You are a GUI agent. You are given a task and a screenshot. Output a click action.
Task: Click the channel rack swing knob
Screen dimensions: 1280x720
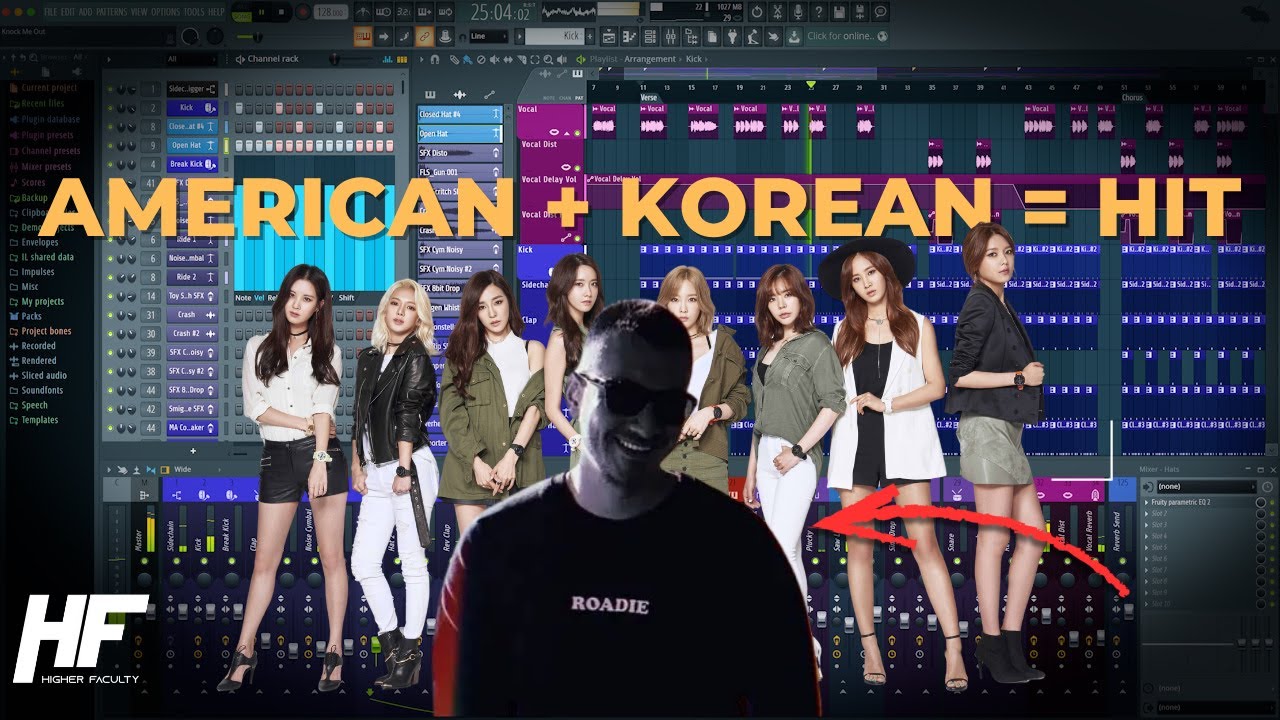[x=334, y=59]
